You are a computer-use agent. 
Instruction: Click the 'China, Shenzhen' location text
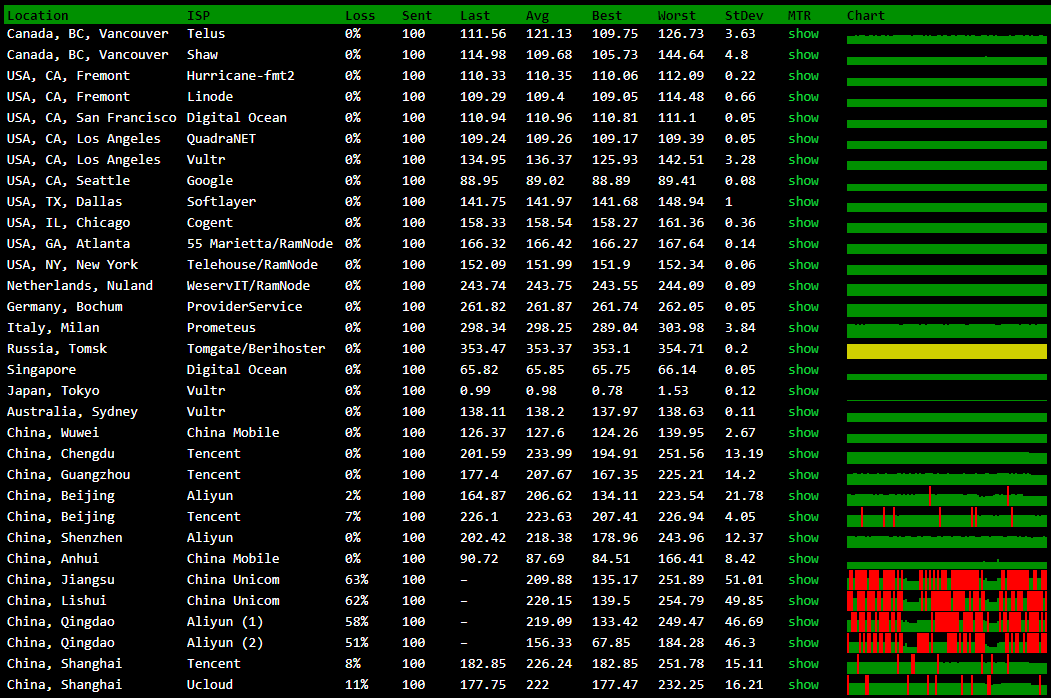pos(64,538)
